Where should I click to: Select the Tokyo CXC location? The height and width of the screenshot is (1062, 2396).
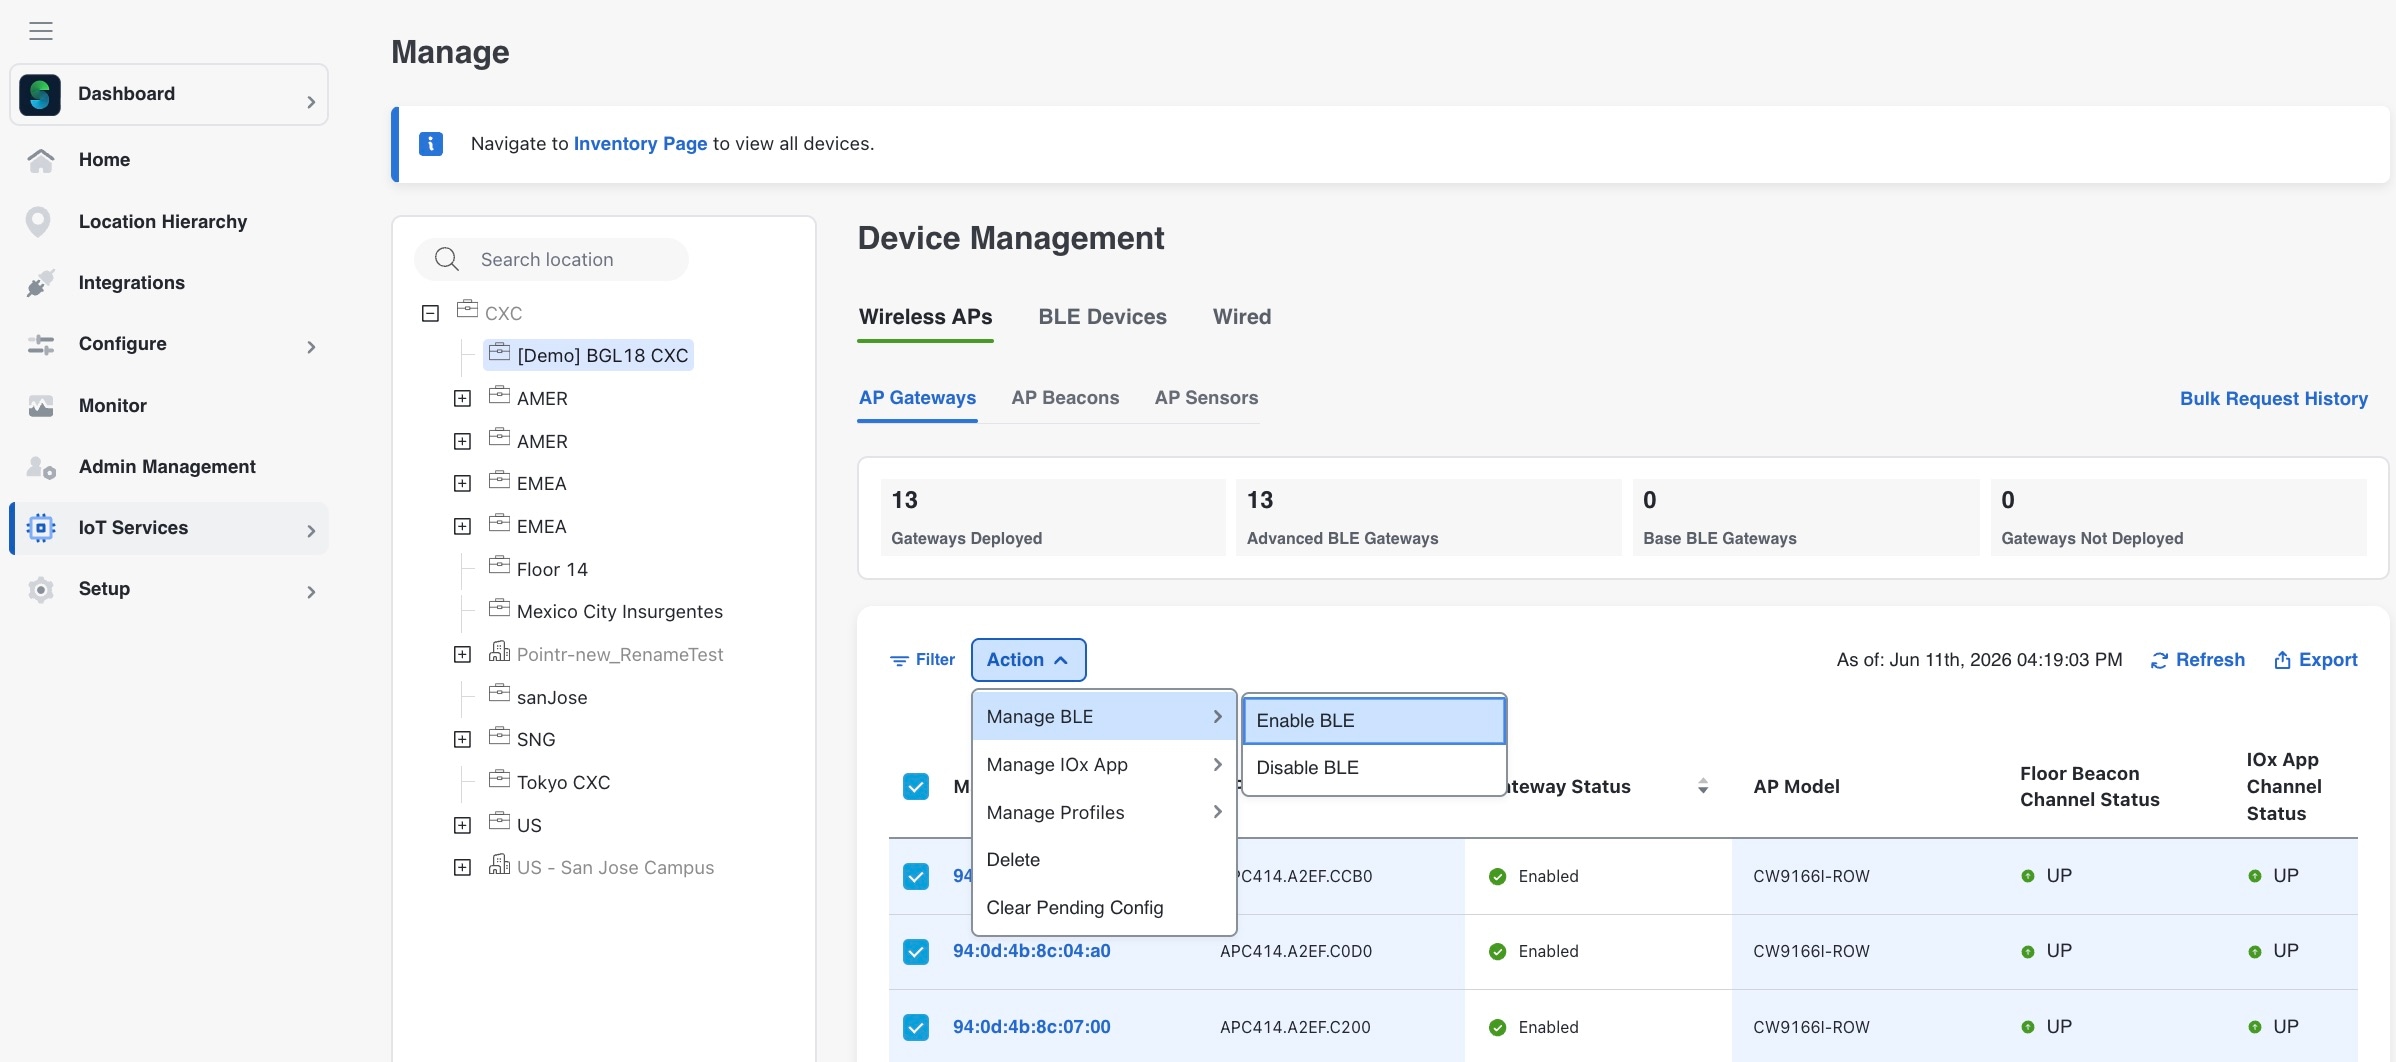(563, 783)
